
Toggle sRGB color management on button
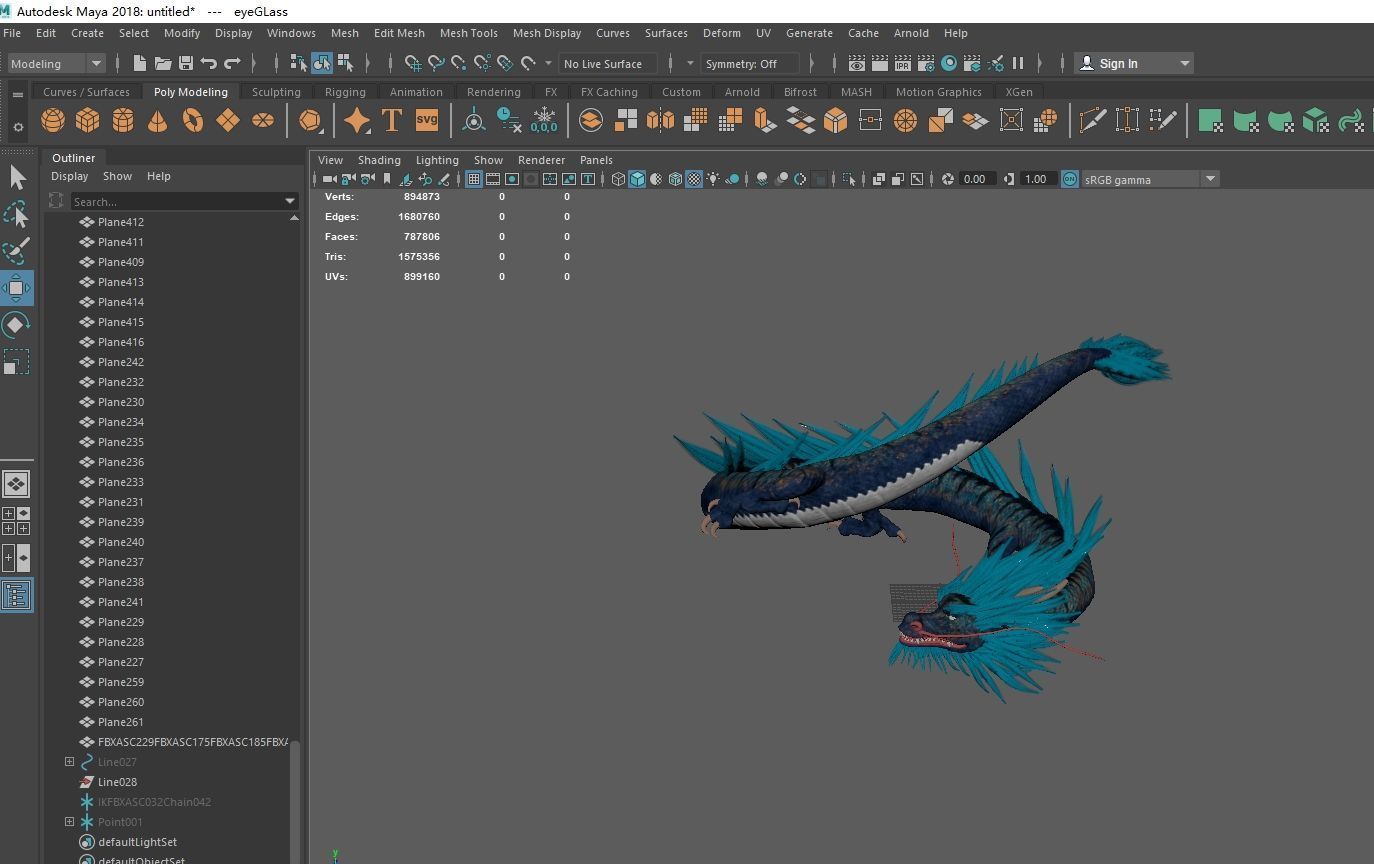[x=1070, y=179]
